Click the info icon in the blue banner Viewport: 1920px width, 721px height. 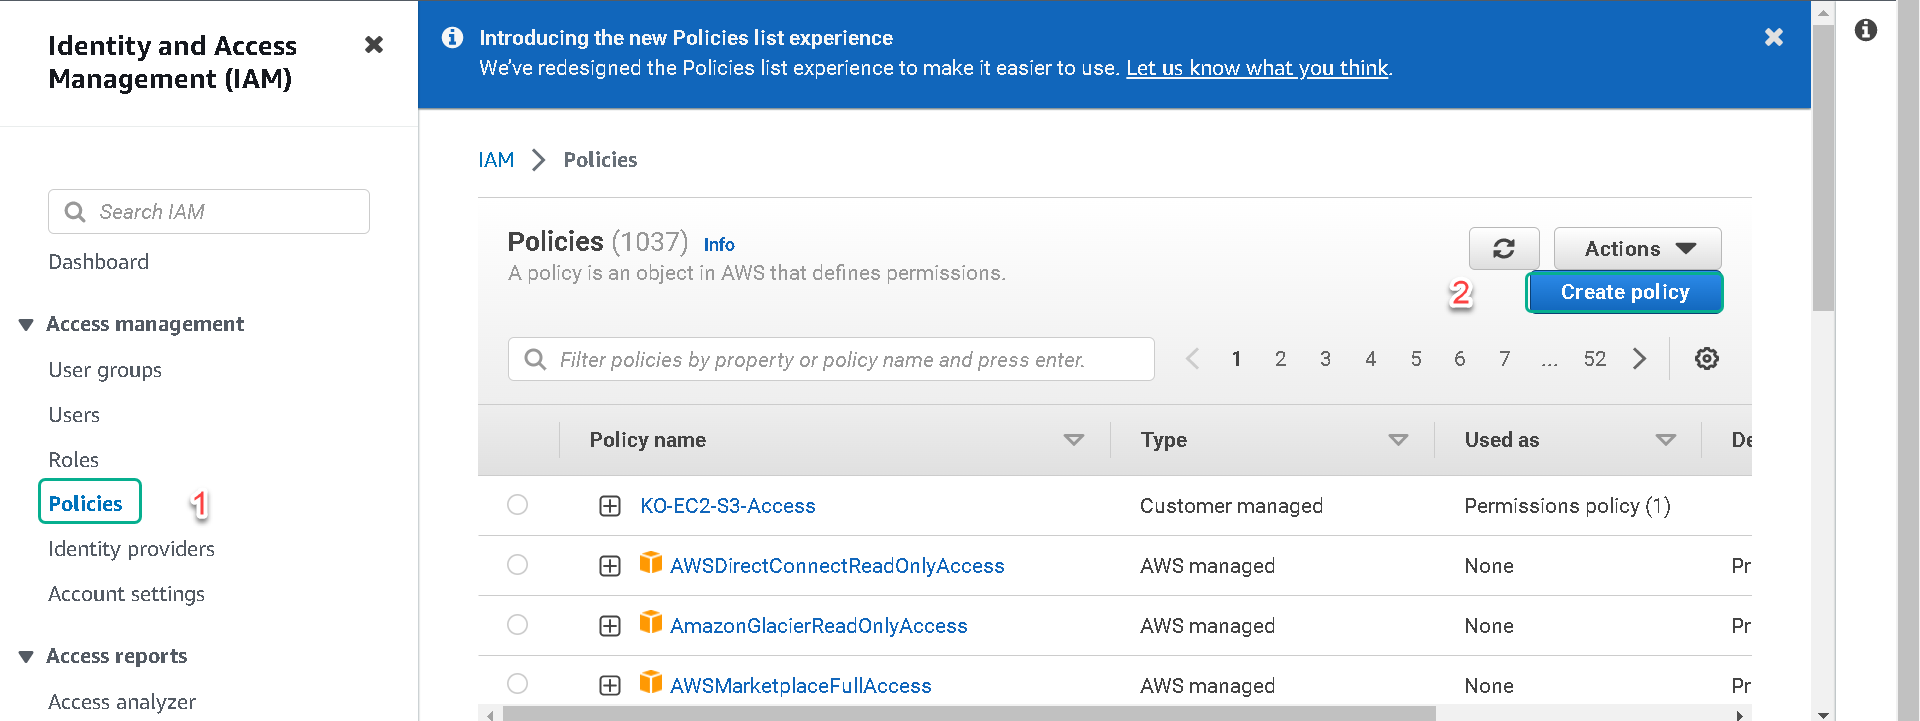pyautogui.click(x=453, y=37)
